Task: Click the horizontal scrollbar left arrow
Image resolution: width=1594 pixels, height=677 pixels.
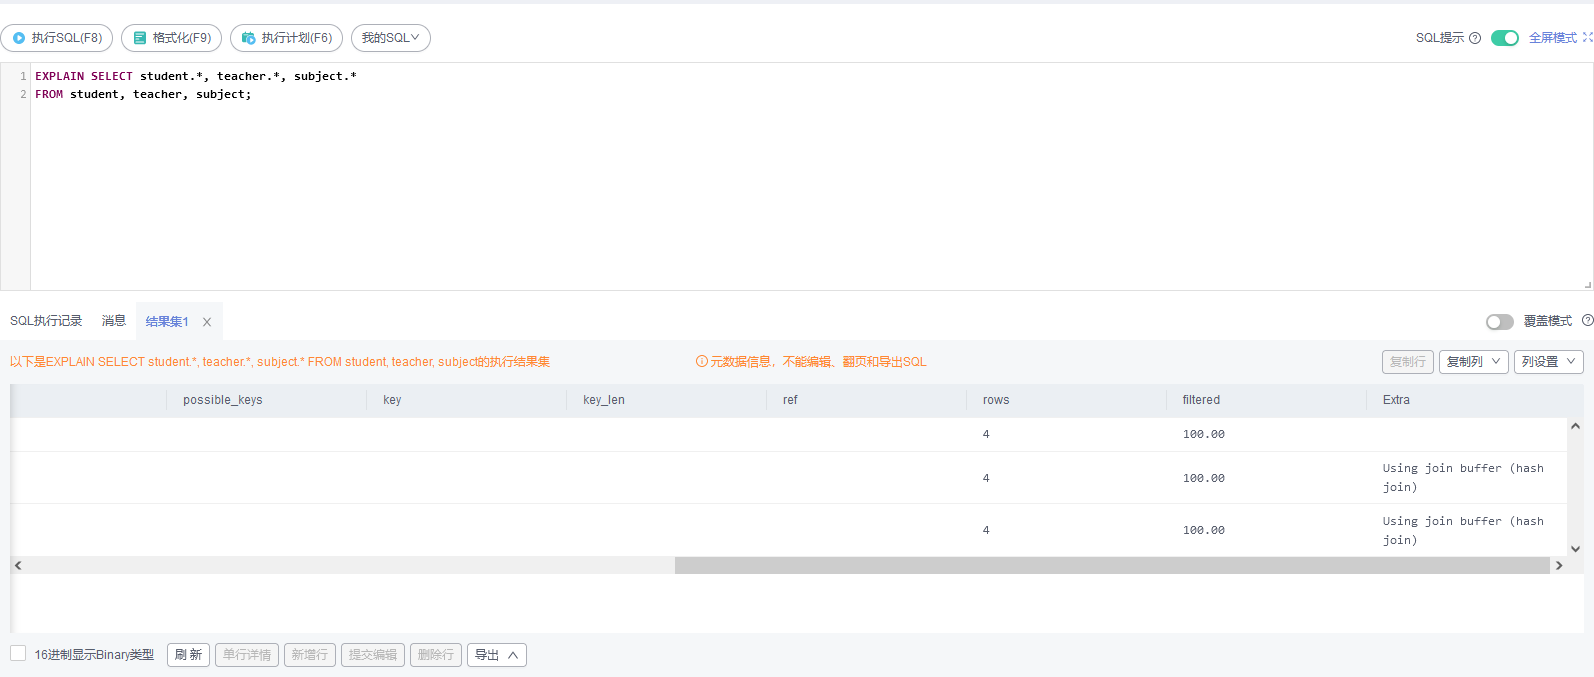Action: point(18,565)
